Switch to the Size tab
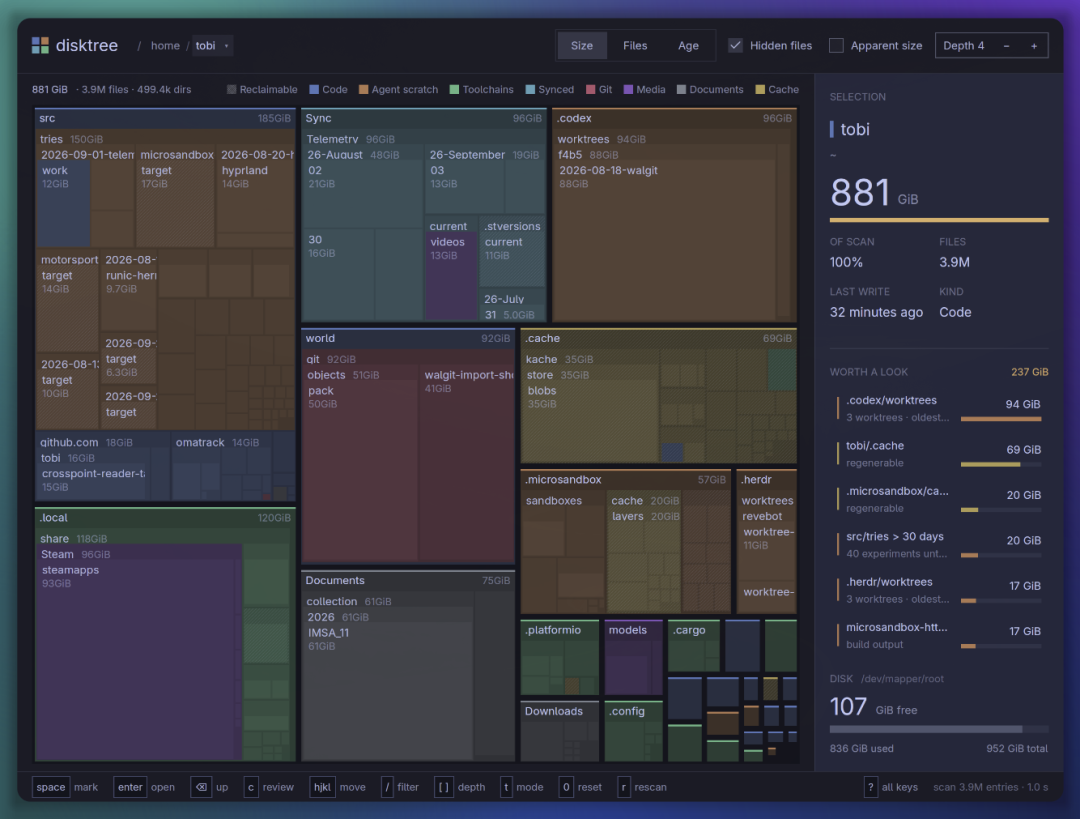Image resolution: width=1080 pixels, height=819 pixels. [581, 45]
